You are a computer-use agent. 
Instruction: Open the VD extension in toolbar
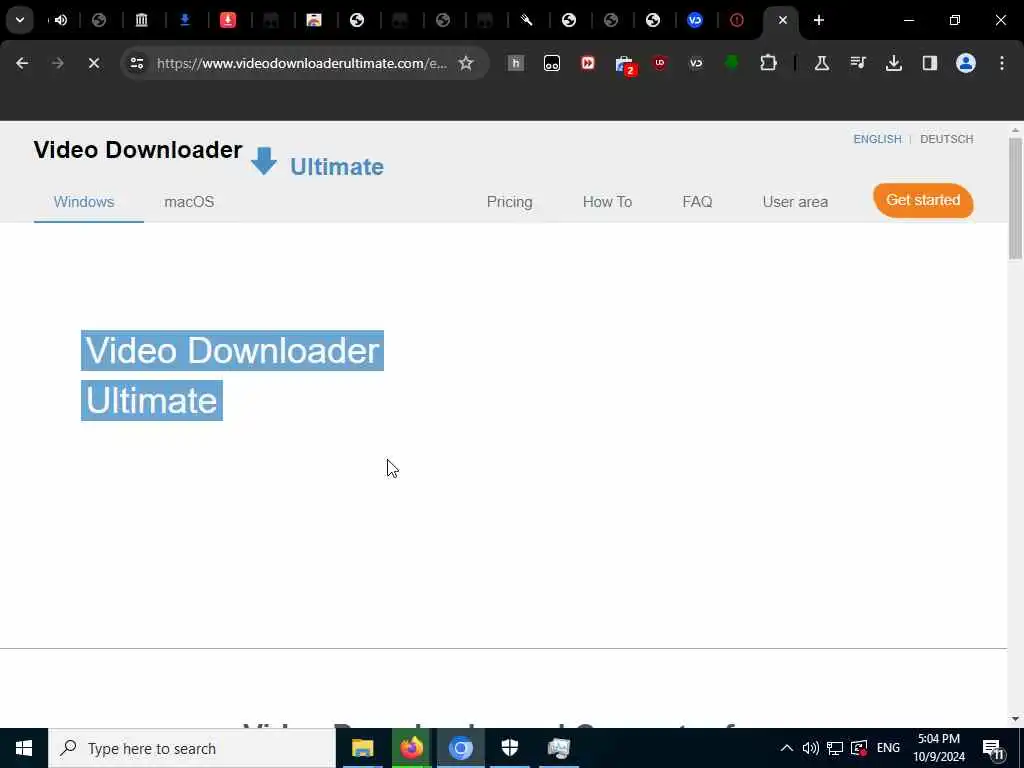696,63
